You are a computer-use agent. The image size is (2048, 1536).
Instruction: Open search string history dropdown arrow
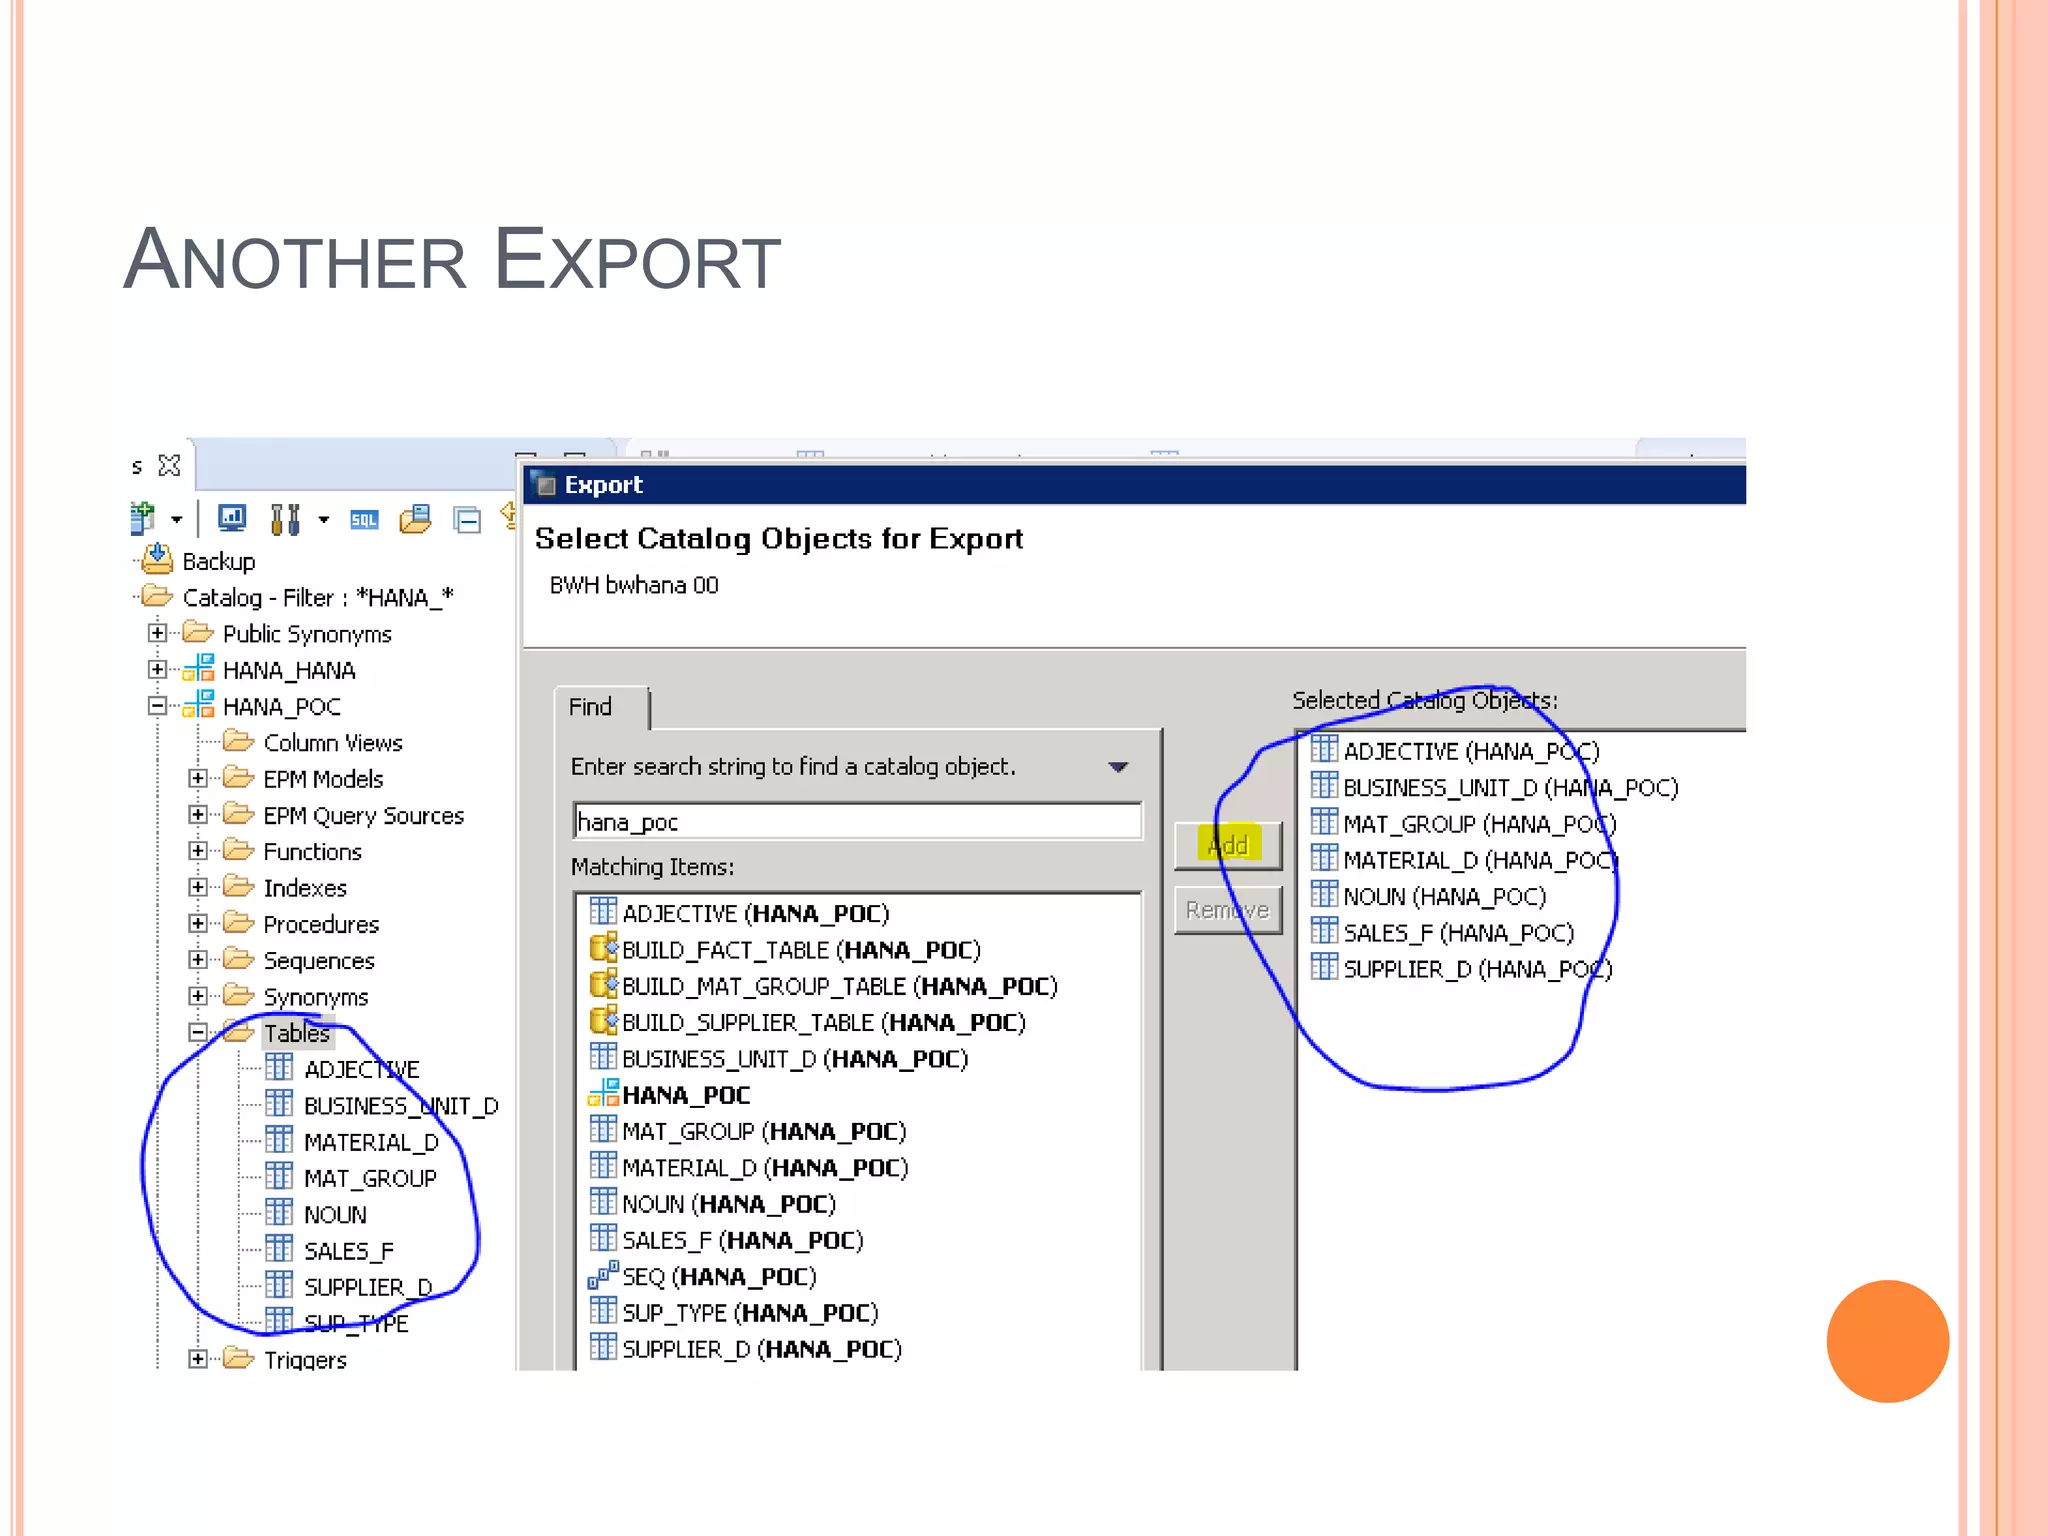click(x=1118, y=767)
